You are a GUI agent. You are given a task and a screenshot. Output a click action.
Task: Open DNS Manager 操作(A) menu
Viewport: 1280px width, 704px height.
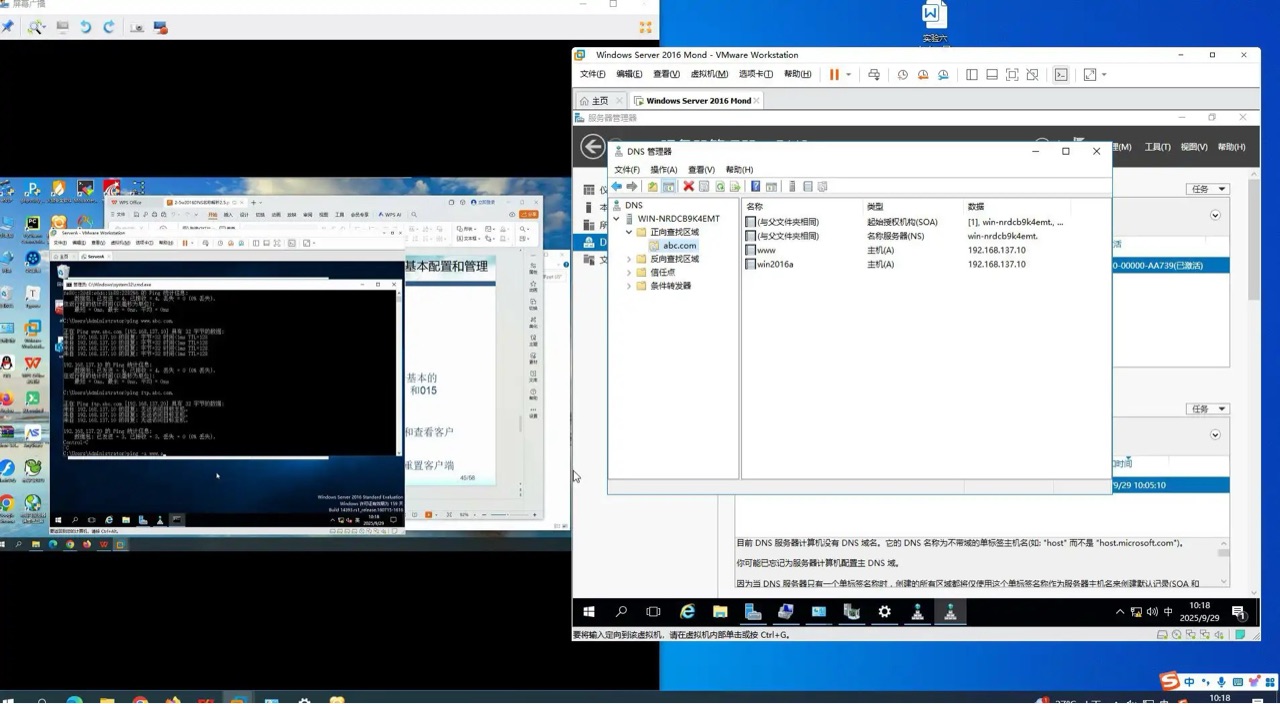663,170
